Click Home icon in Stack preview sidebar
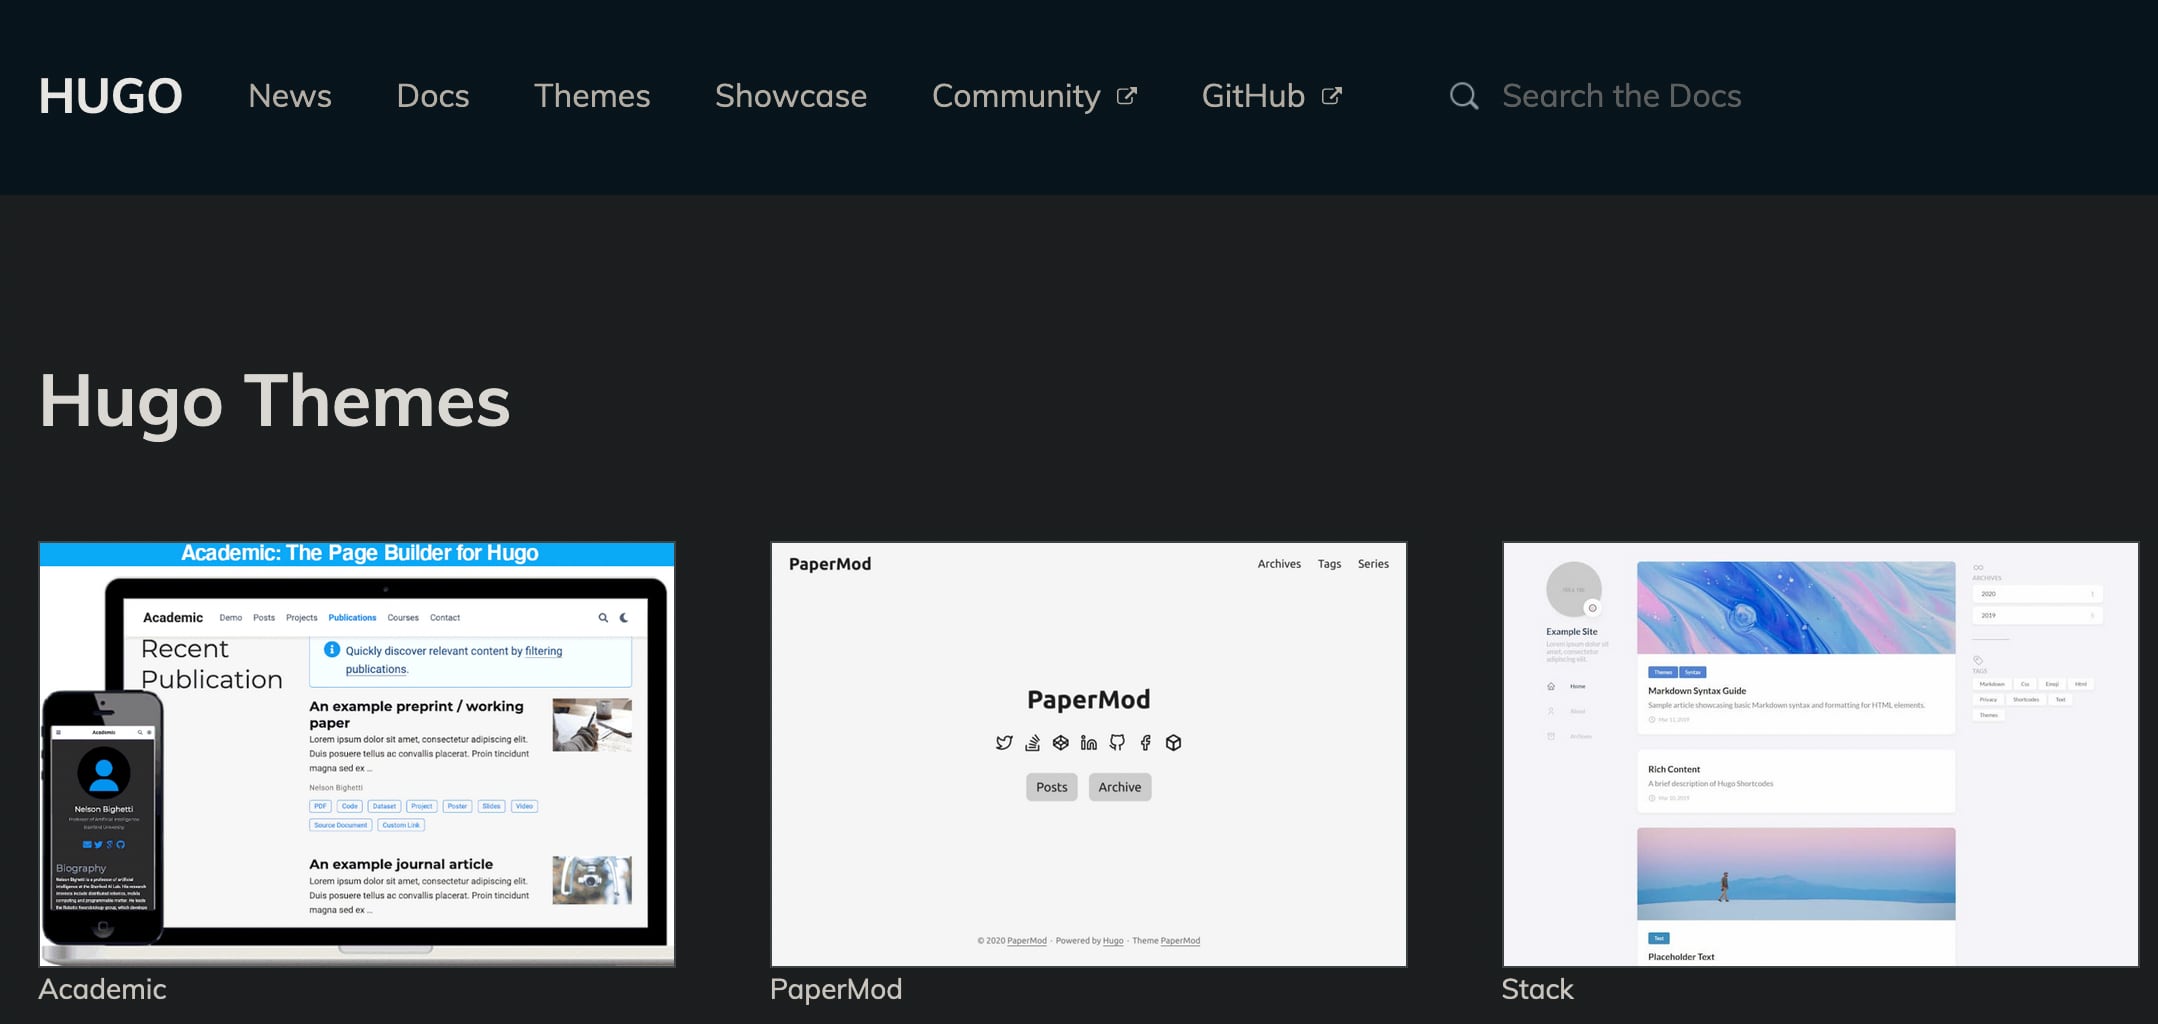This screenshot has width=2158, height=1024. [x=1551, y=687]
